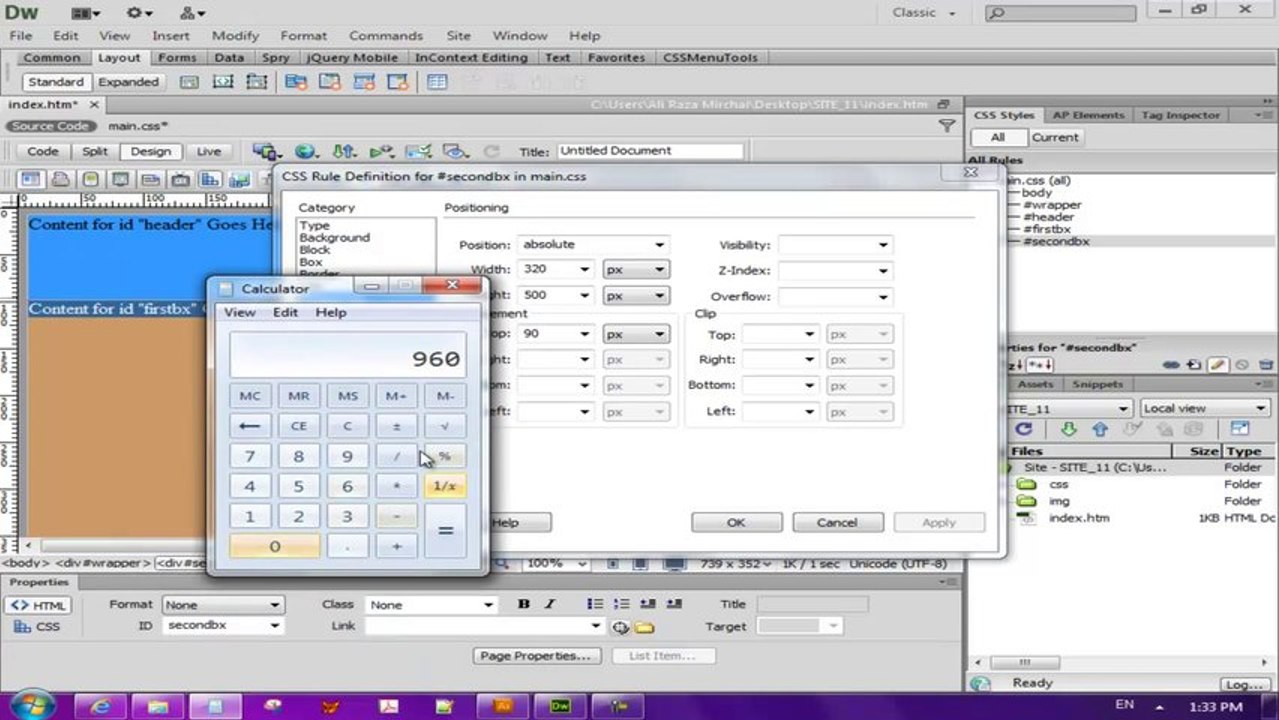
Task: Click the Edit Rule pencil icon
Action: click(x=1218, y=366)
